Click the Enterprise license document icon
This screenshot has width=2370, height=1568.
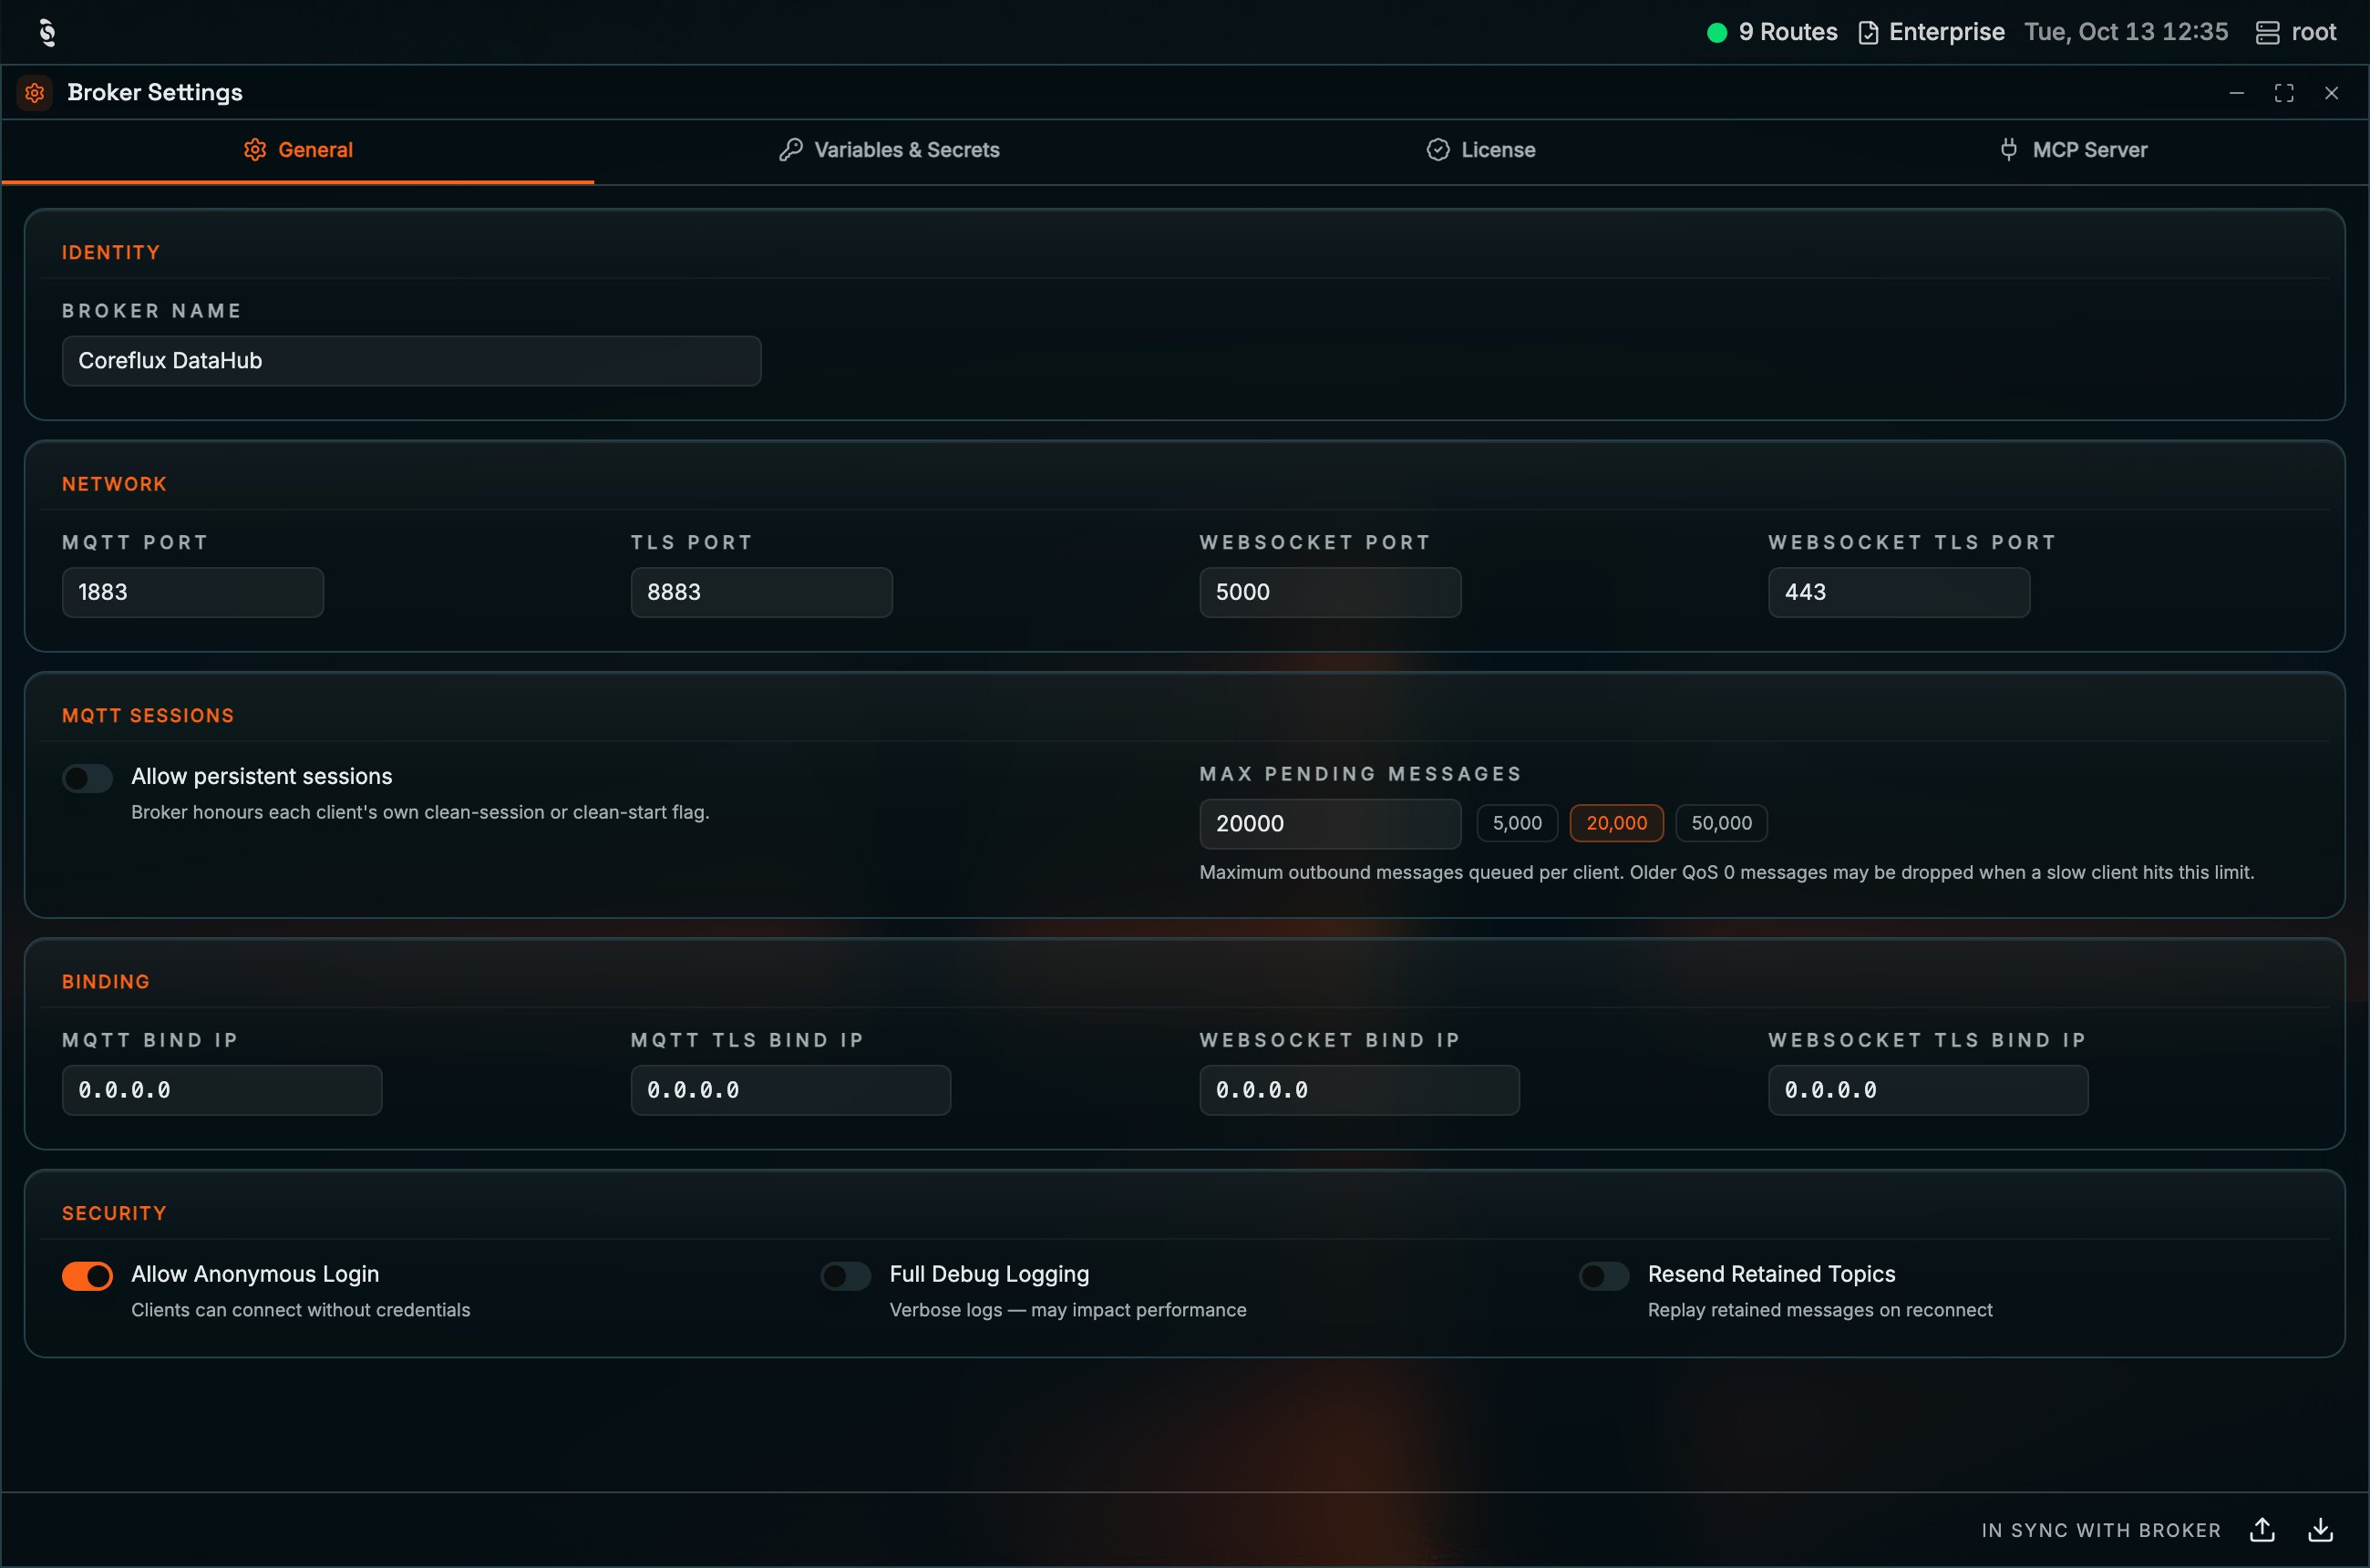1868,33
